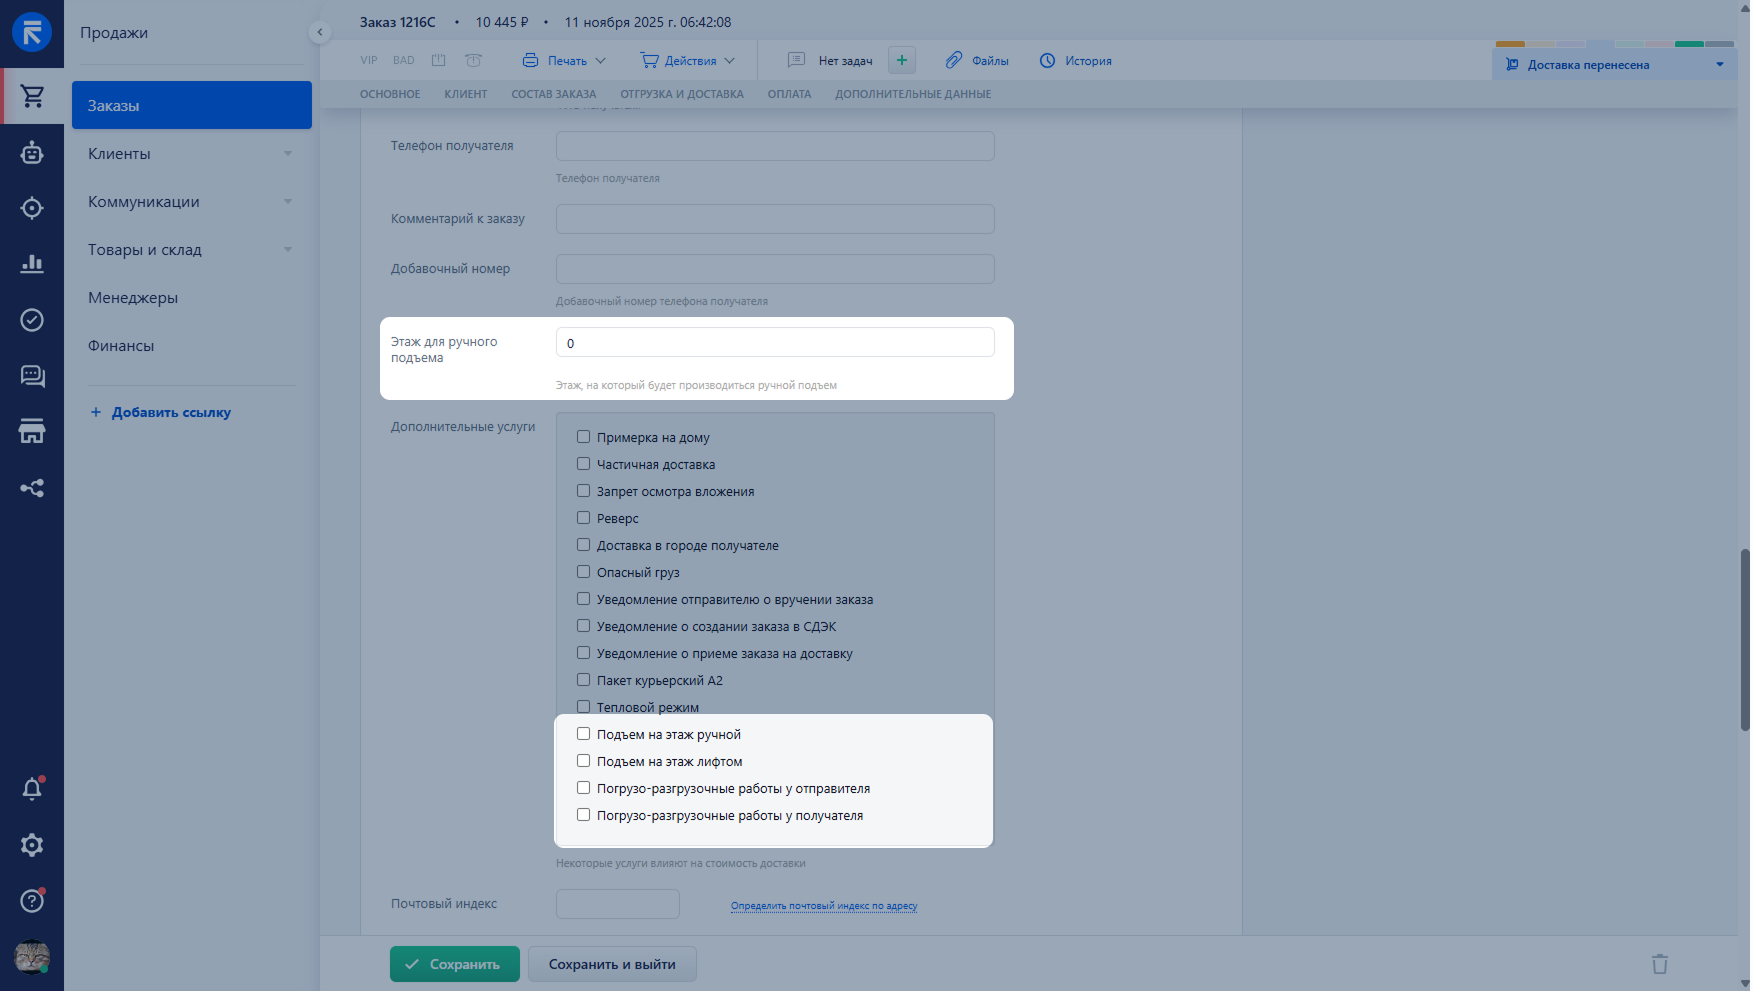Open the "Доставка перенесена" status dropdown
The height and width of the screenshot is (991, 1753).
point(1614,65)
